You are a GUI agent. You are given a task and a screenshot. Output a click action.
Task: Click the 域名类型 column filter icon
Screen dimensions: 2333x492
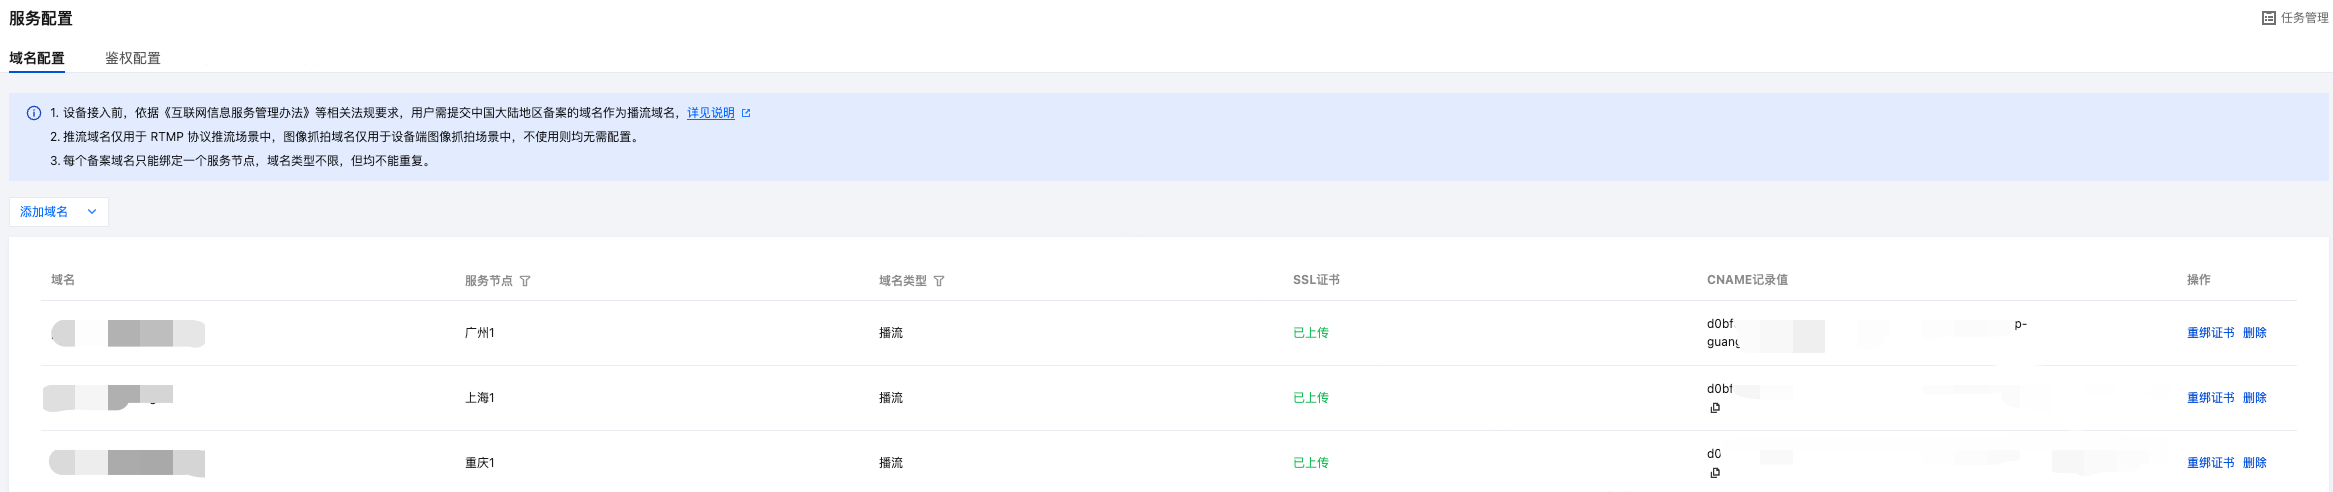click(x=939, y=281)
